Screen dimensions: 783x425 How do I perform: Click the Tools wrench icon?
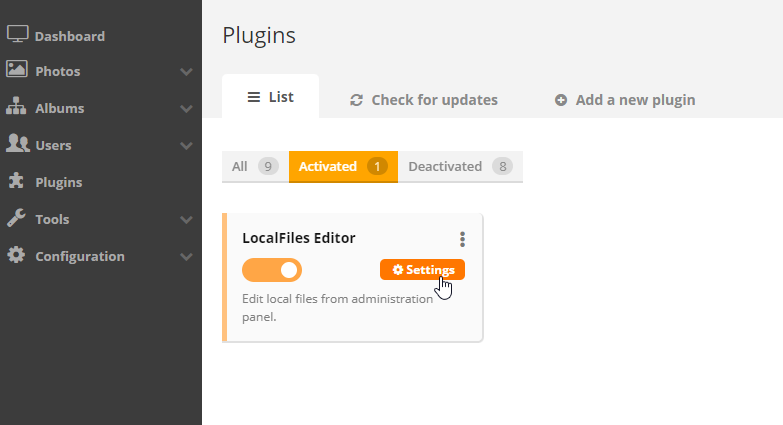tap(17, 218)
